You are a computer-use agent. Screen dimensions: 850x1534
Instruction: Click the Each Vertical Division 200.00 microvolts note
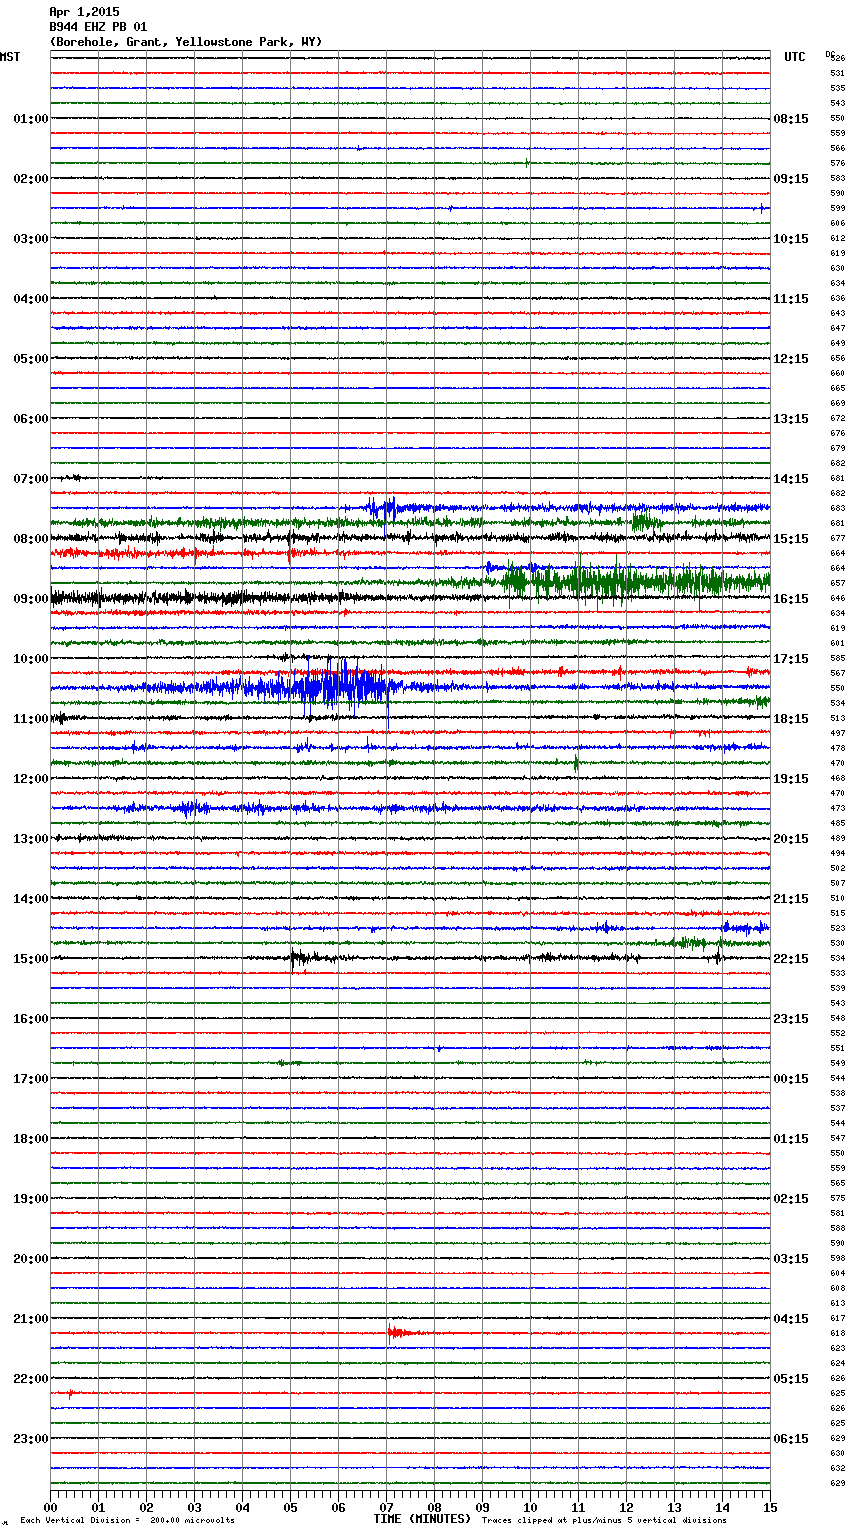click(128, 1520)
